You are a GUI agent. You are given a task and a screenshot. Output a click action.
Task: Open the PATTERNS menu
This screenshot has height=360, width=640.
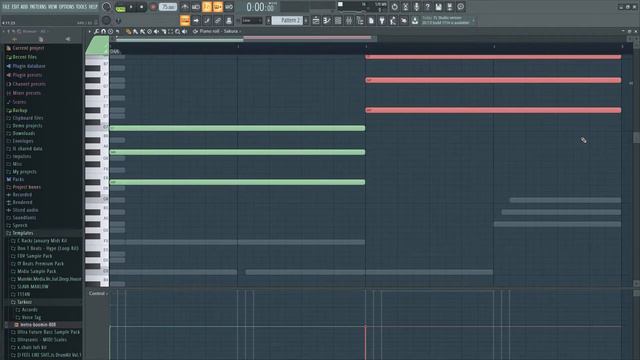[38, 7]
